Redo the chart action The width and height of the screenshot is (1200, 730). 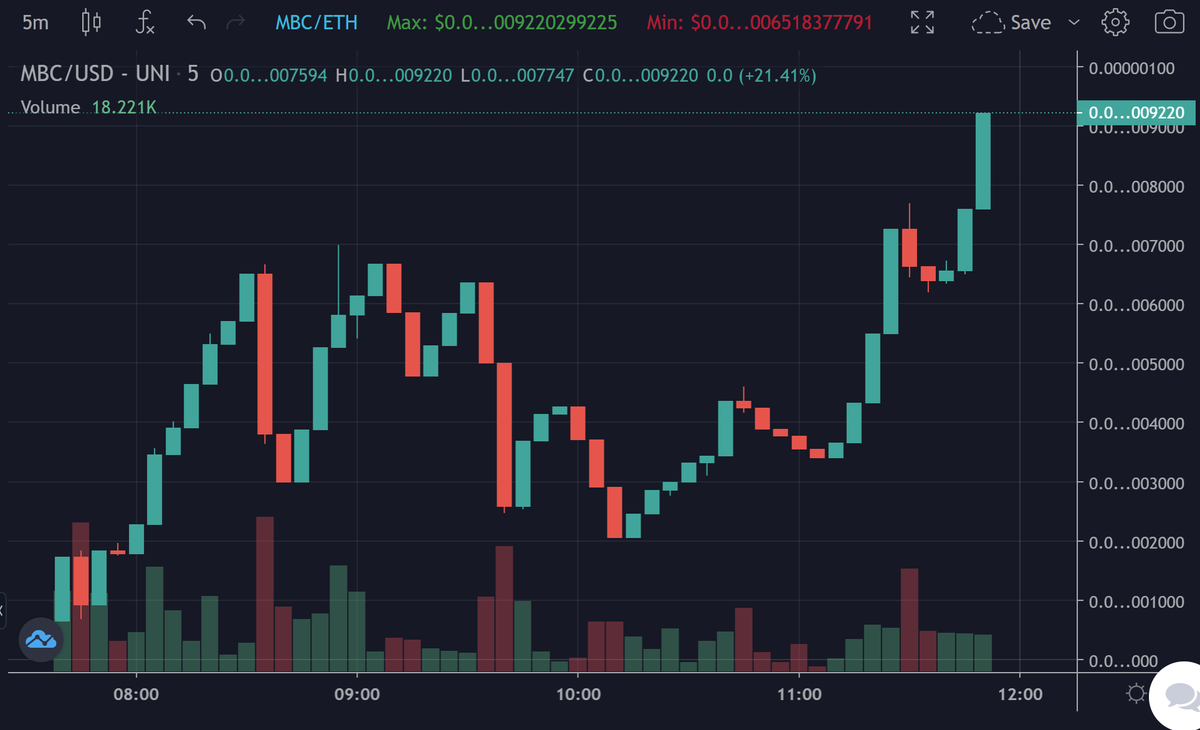click(x=236, y=22)
